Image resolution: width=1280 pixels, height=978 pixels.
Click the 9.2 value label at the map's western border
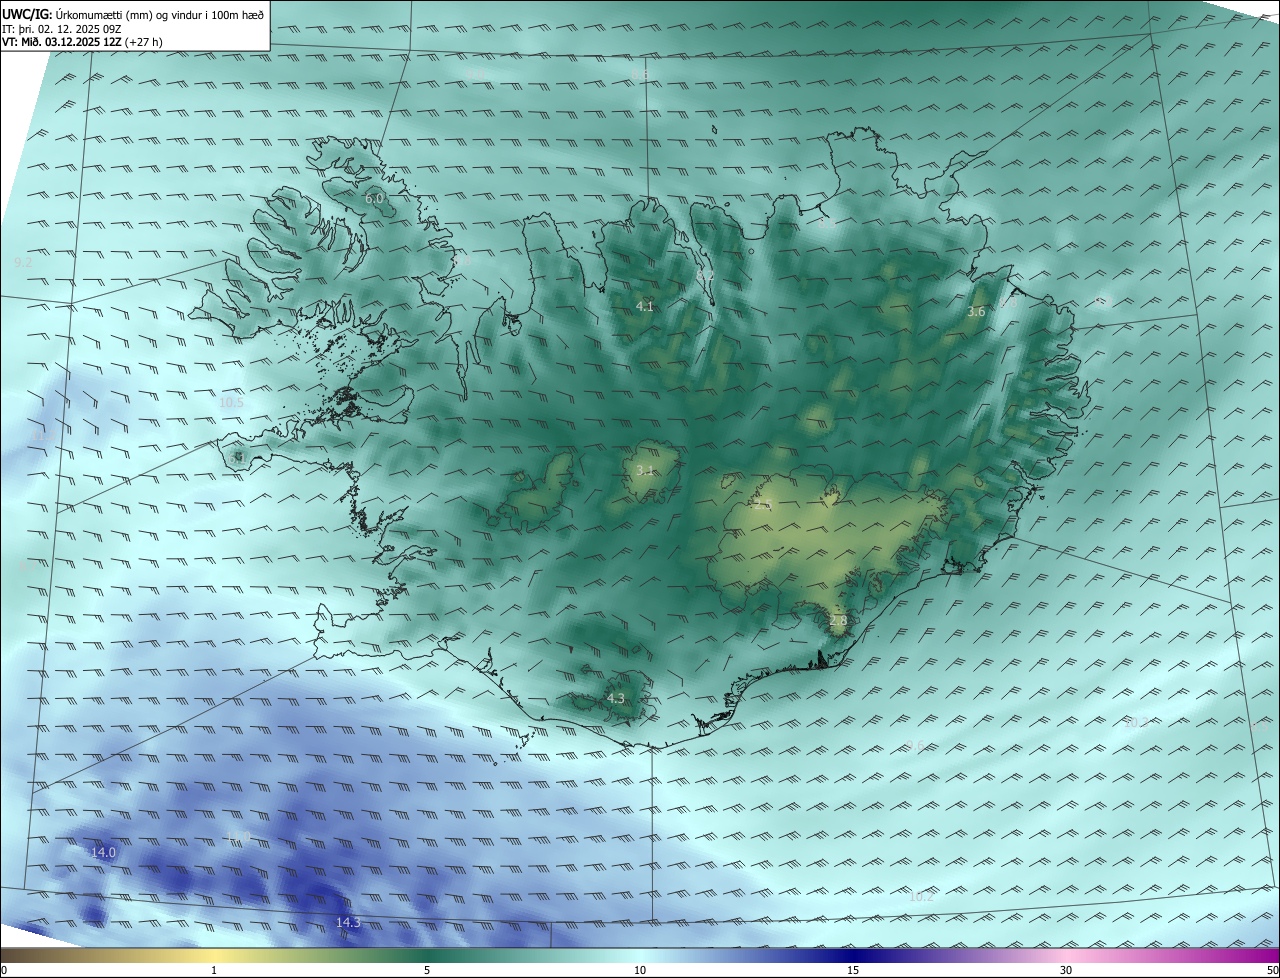(x=23, y=262)
